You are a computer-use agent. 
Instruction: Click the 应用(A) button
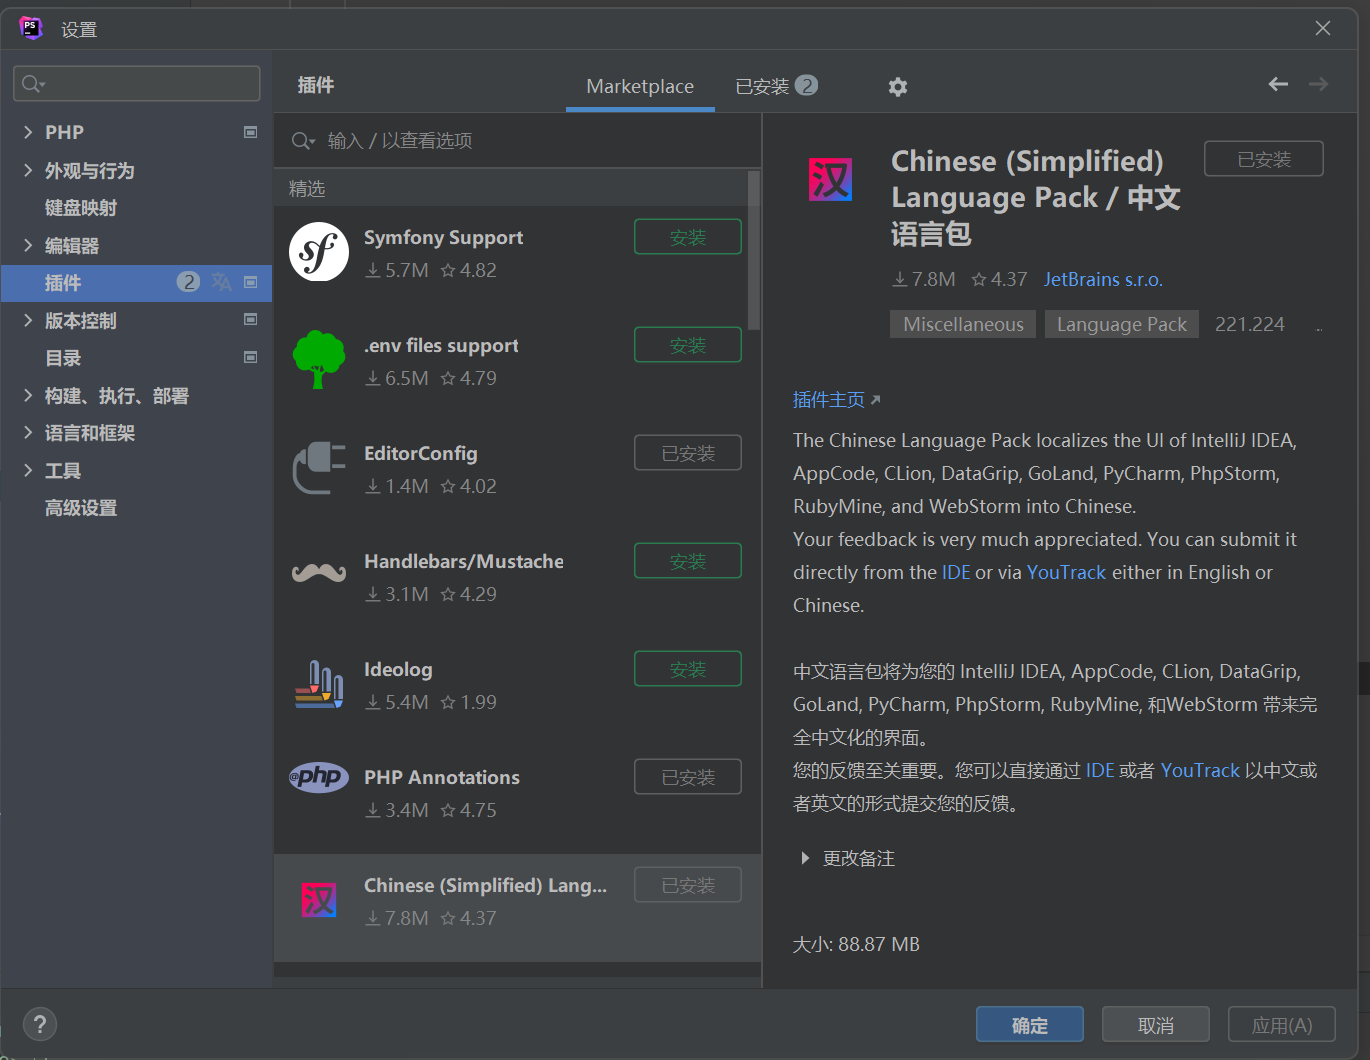[1282, 1025]
